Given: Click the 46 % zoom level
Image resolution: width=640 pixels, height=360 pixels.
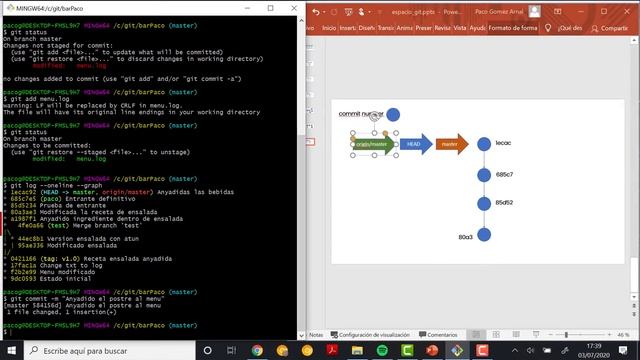Looking at the screenshot, I should [623, 335].
